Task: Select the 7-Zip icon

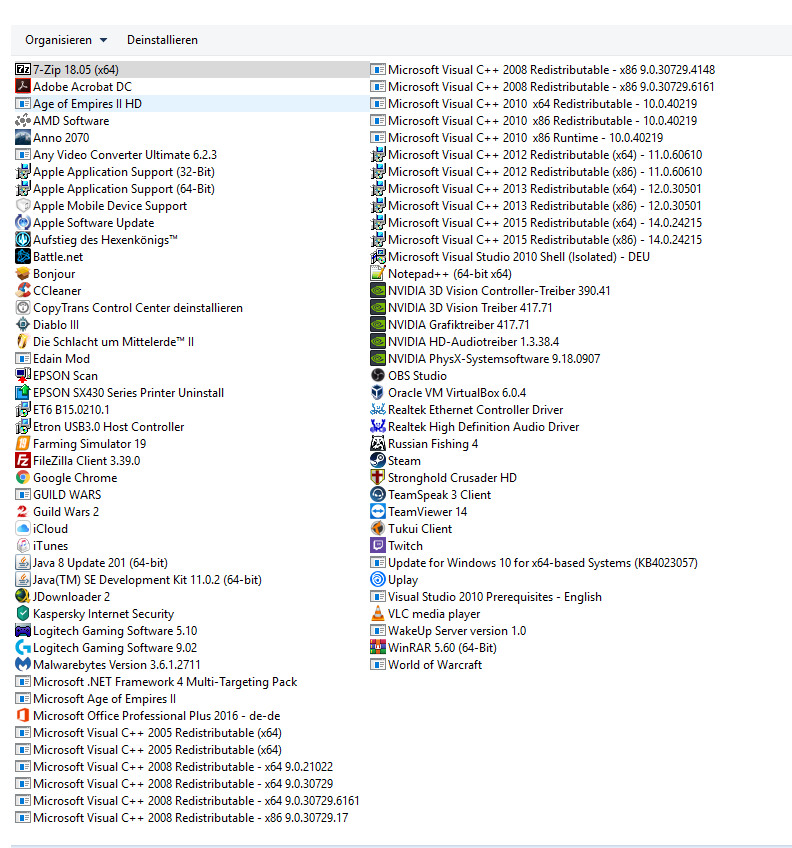Action: pos(23,70)
